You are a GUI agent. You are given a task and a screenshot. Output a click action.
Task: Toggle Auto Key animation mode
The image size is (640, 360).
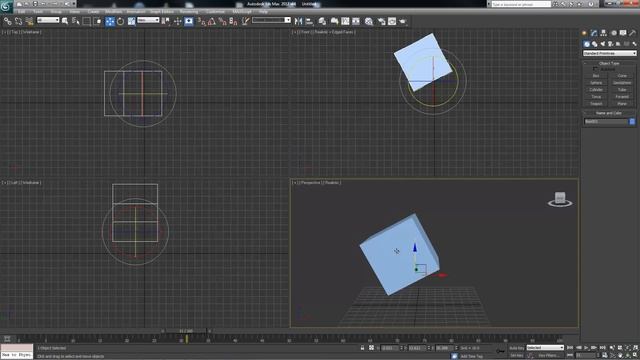(x=516, y=348)
